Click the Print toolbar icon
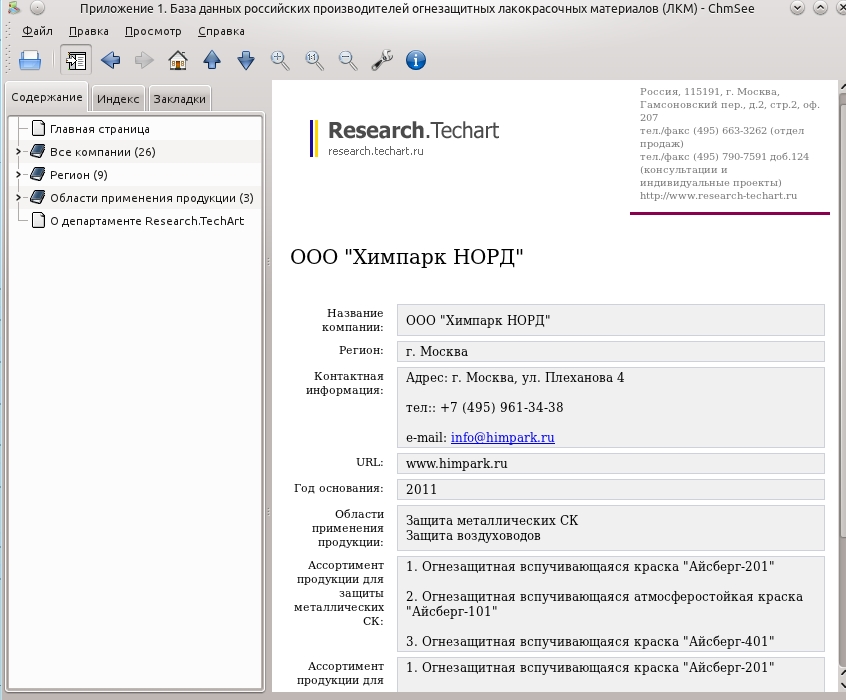The image size is (846, 700). [30, 60]
